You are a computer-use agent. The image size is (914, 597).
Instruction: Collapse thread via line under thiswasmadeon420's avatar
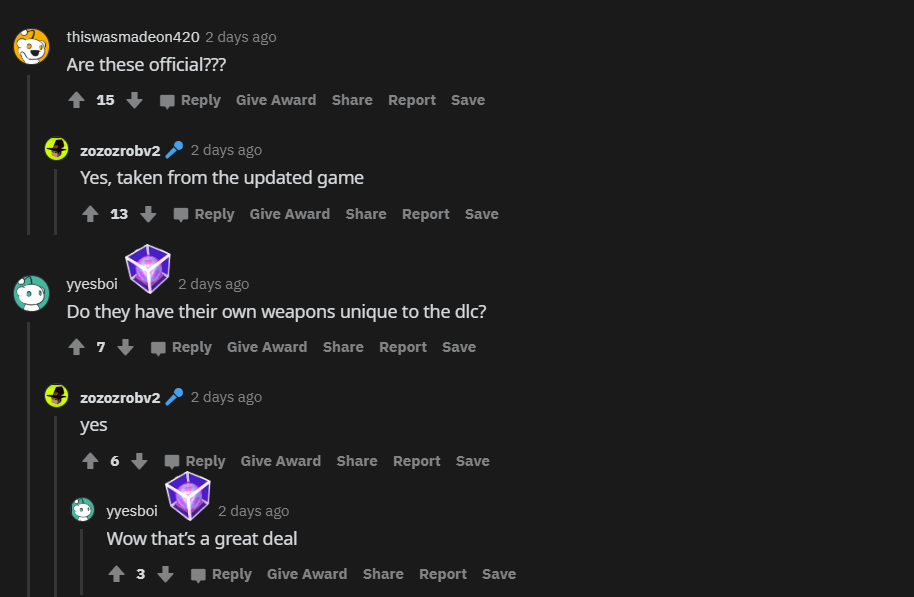(28, 154)
